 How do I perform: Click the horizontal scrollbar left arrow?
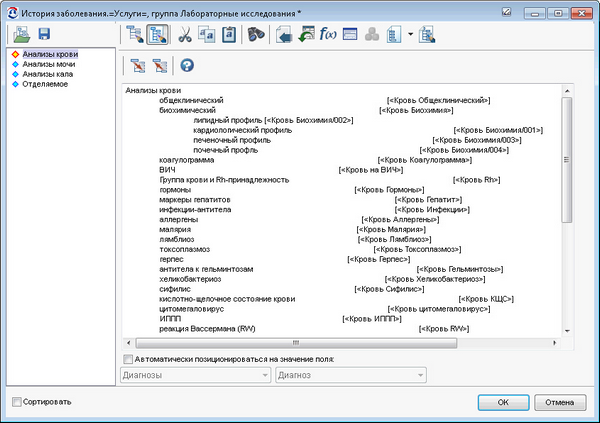[129, 343]
